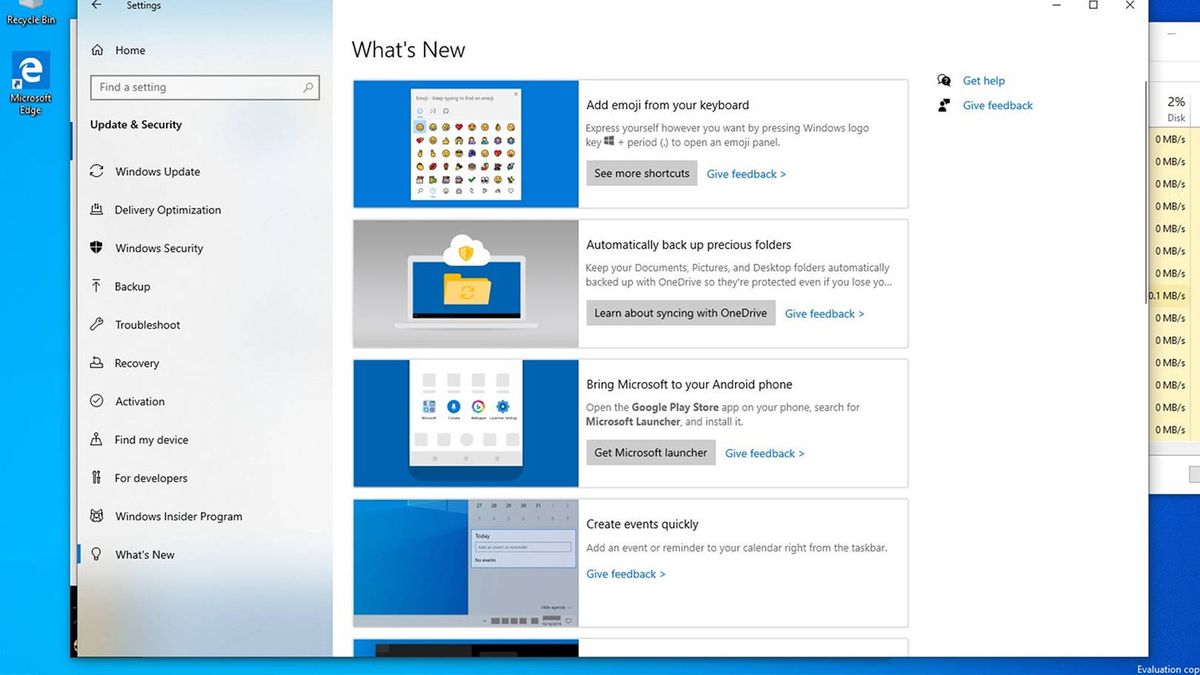Click the search magnifier icon
Viewport: 1200px width, 675px height.
click(308, 87)
